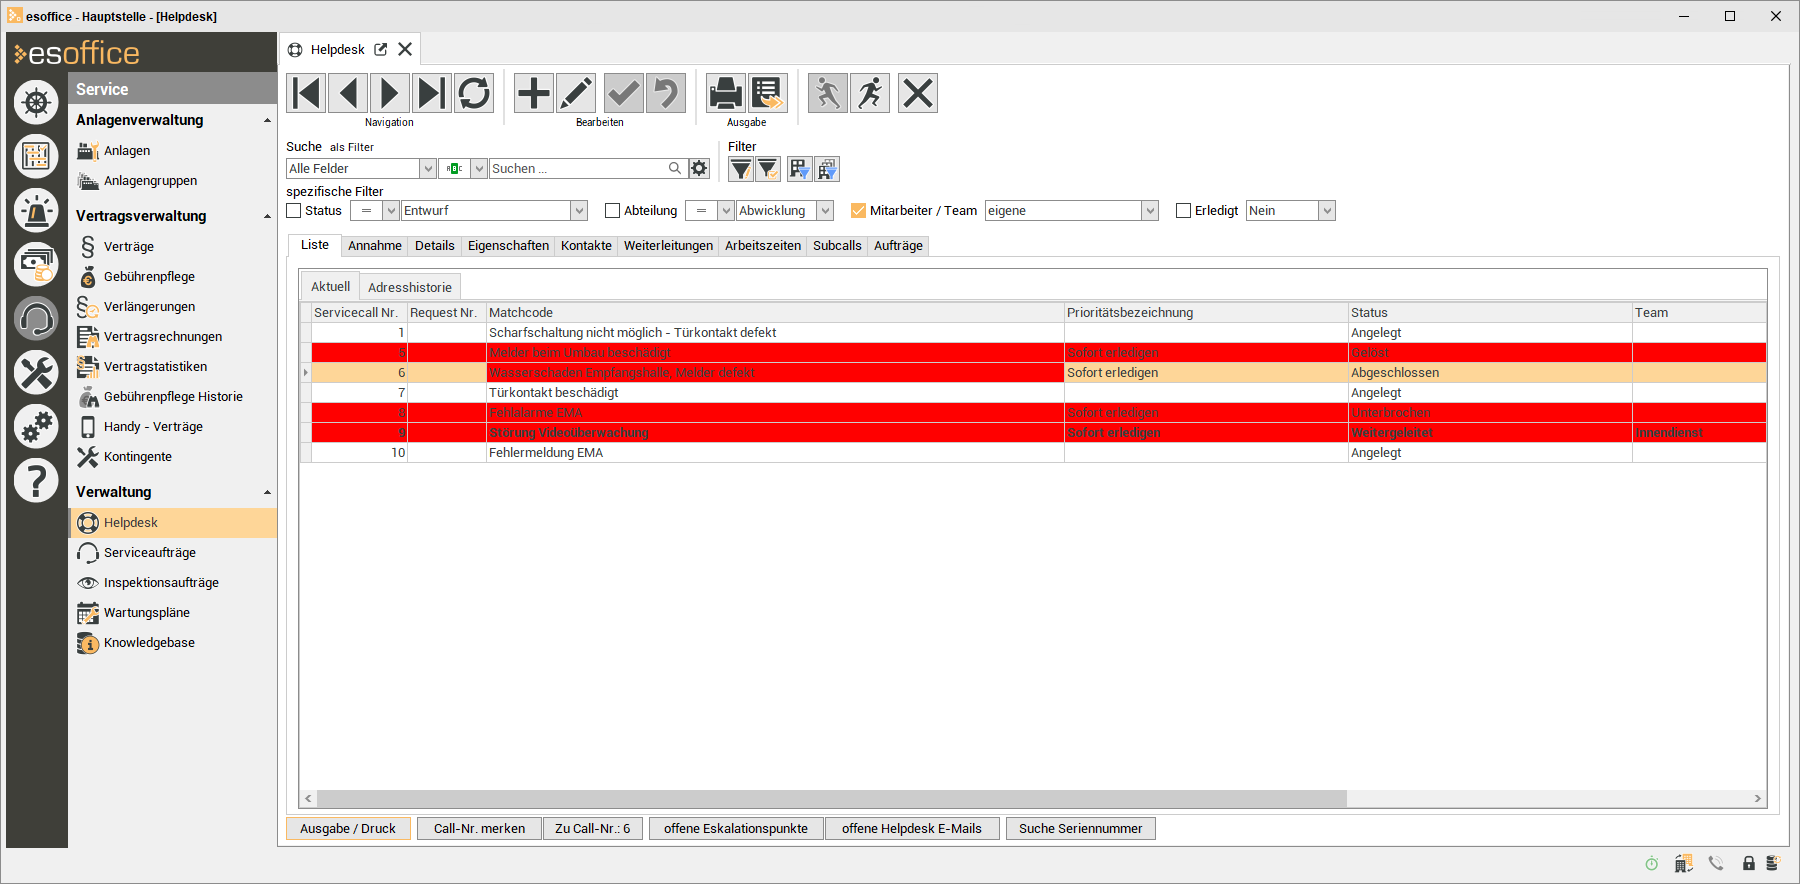Click the help question mark sidebar icon
The height and width of the screenshot is (884, 1800).
[36, 481]
